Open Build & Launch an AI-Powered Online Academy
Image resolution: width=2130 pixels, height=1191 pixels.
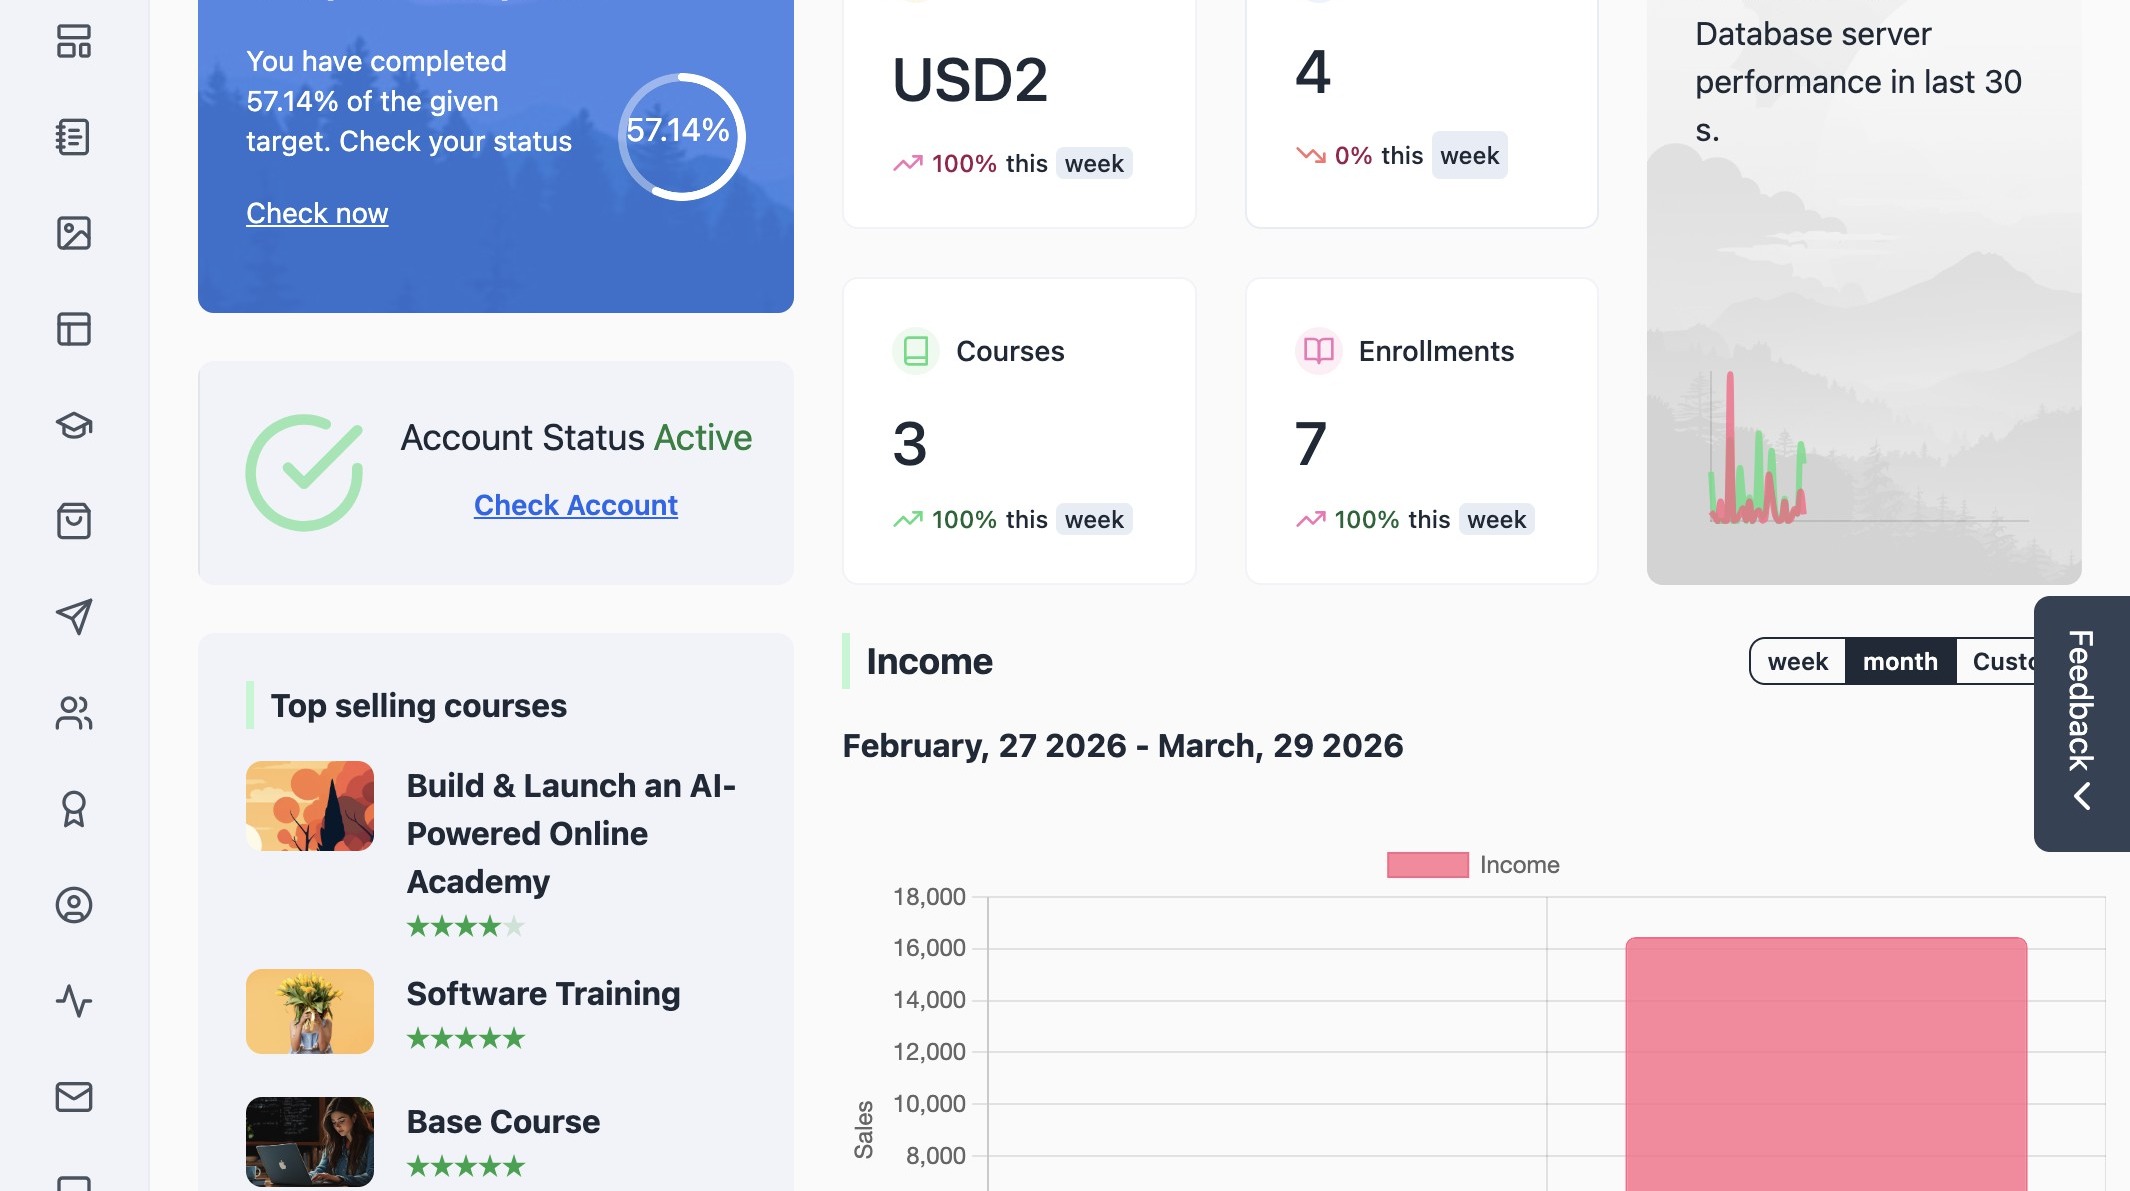pyautogui.click(x=571, y=834)
